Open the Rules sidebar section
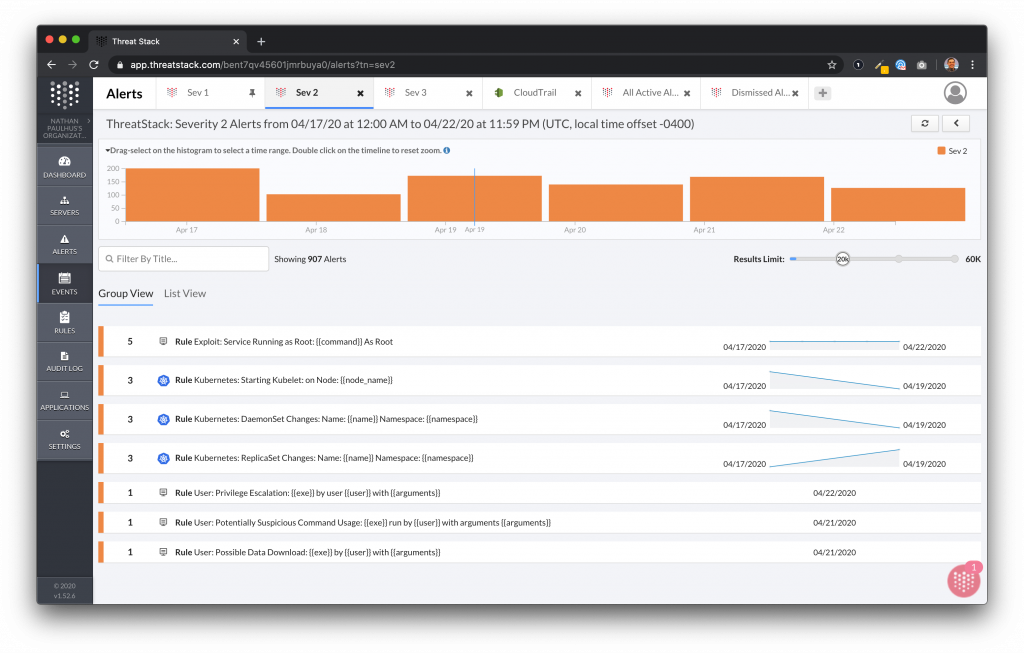This screenshot has height=653, width=1024. pos(64,323)
